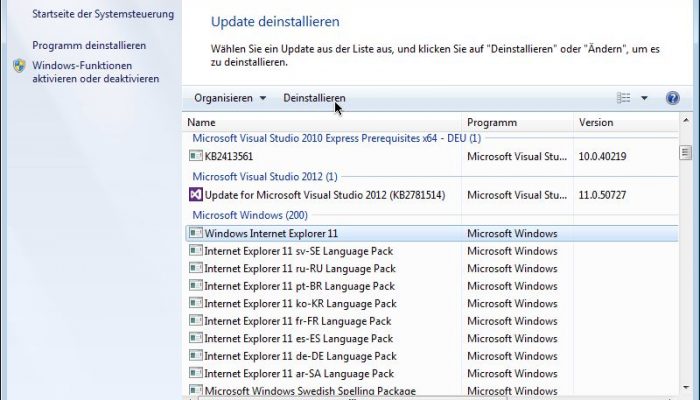Click icon of the ar-SA Language Pack row
The width and height of the screenshot is (700, 400).
196,372
